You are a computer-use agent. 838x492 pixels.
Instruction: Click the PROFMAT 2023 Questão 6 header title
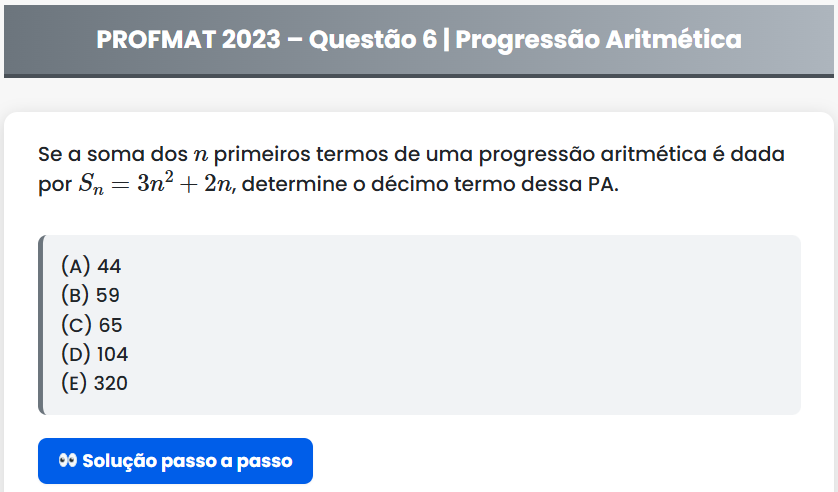(x=419, y=40)
